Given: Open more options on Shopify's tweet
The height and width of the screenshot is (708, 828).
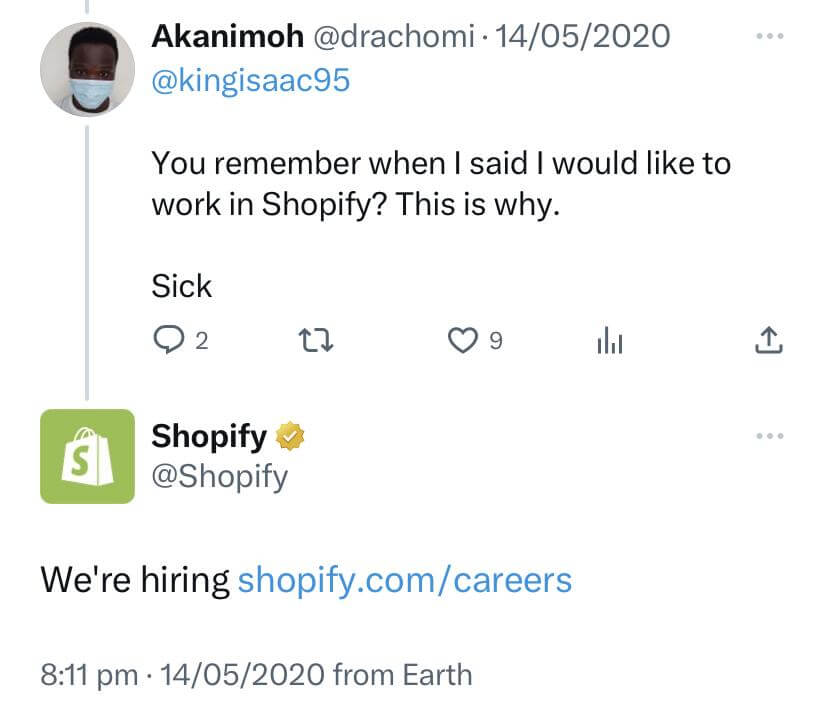Looking at the screenshot, I should tap(770, 436).
